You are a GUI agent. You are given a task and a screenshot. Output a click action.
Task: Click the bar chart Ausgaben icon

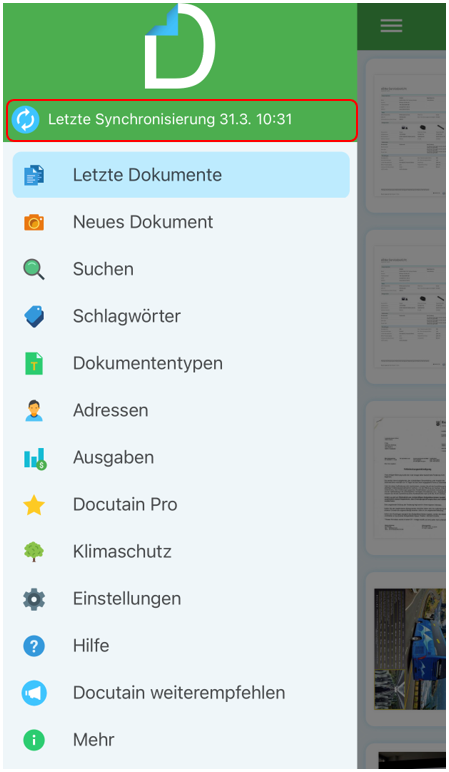[35, 458]
